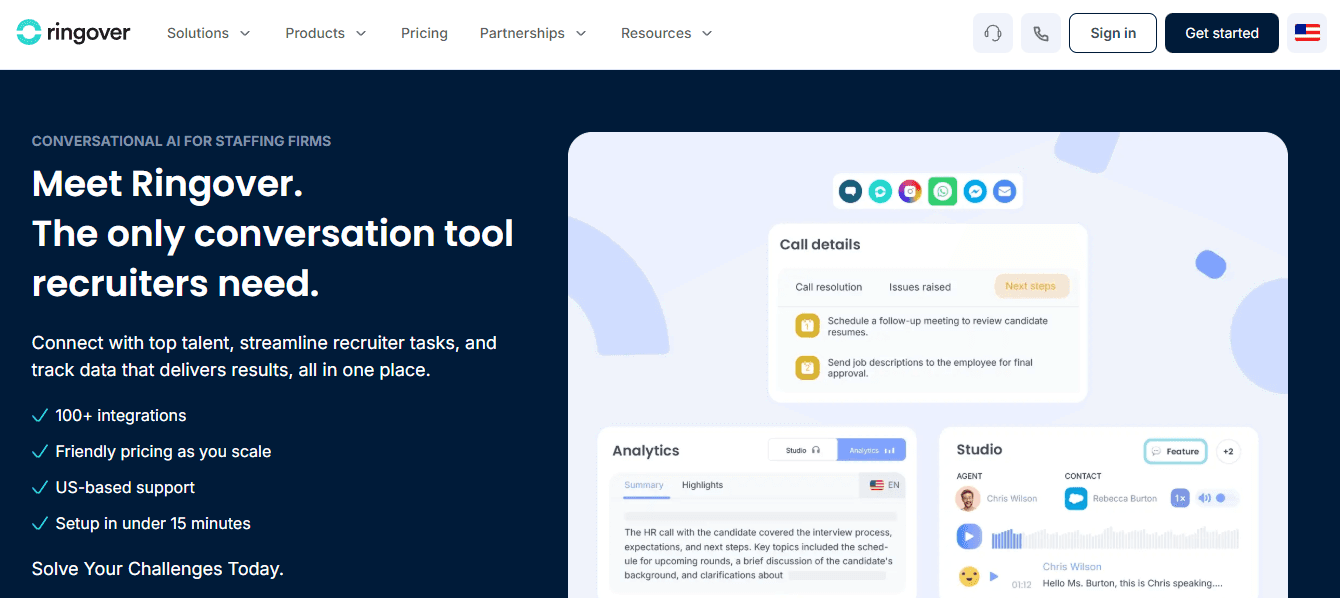Switch the toggle to Analytics

click(872, 450)
